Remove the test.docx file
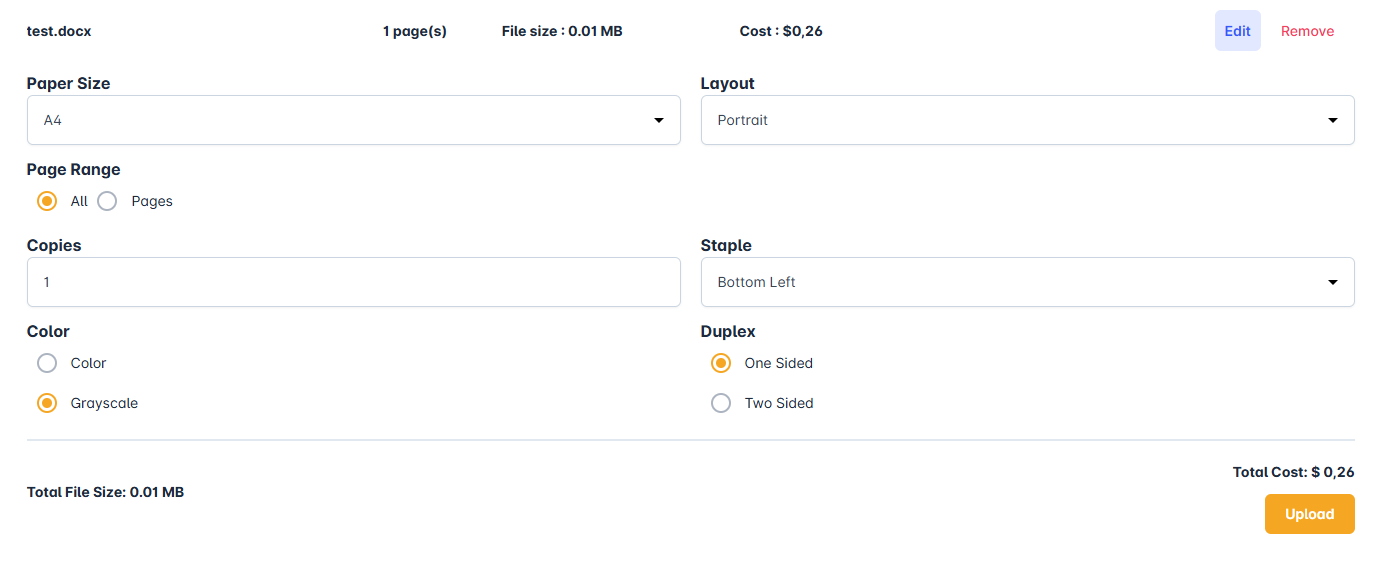The image size is (1392, 561). [1307, 31]
